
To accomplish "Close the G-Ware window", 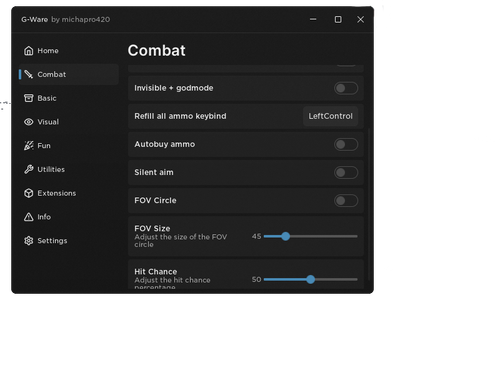I will [361, 20].
